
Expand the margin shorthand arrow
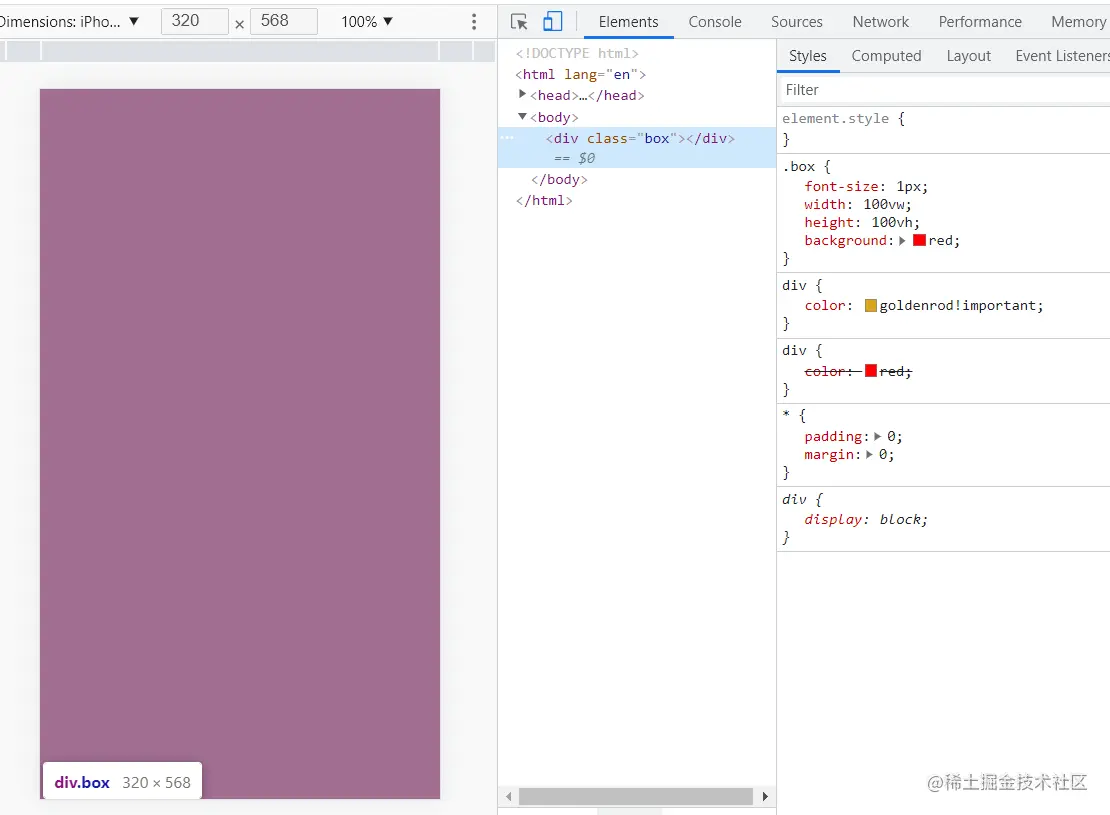[x=869, y=455]
